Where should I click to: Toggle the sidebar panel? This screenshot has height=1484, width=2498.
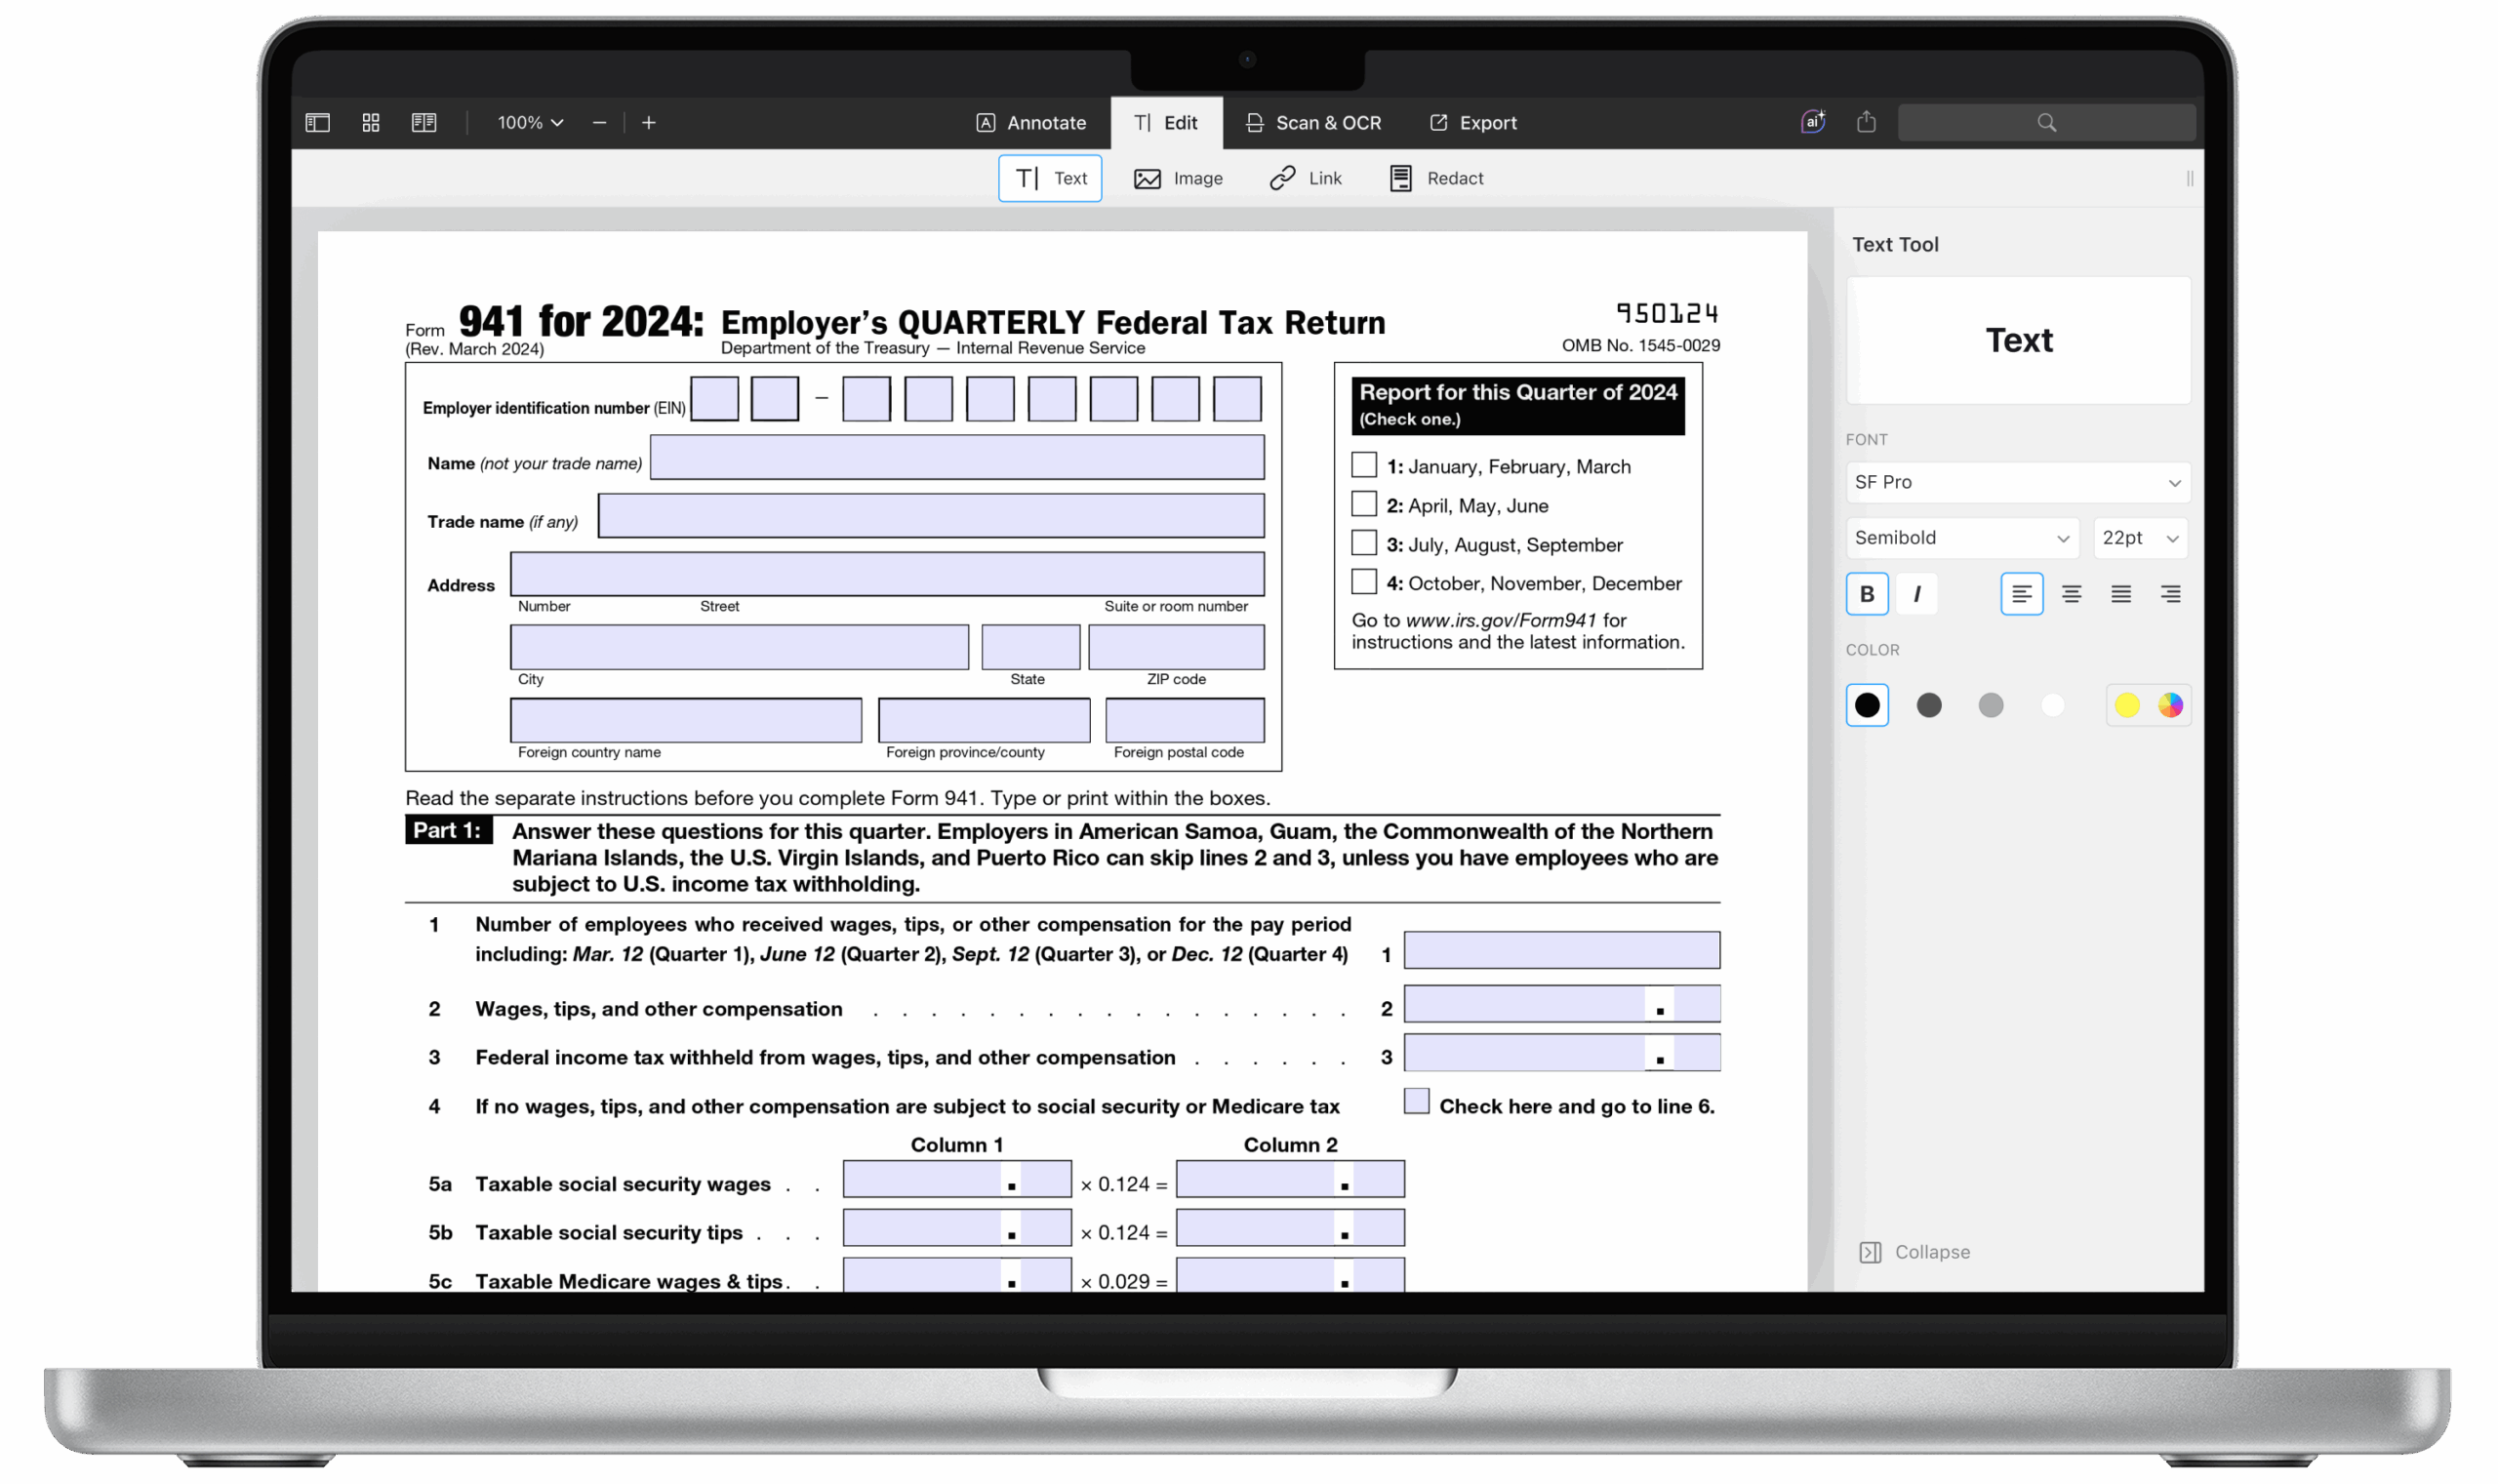[317, 122]
